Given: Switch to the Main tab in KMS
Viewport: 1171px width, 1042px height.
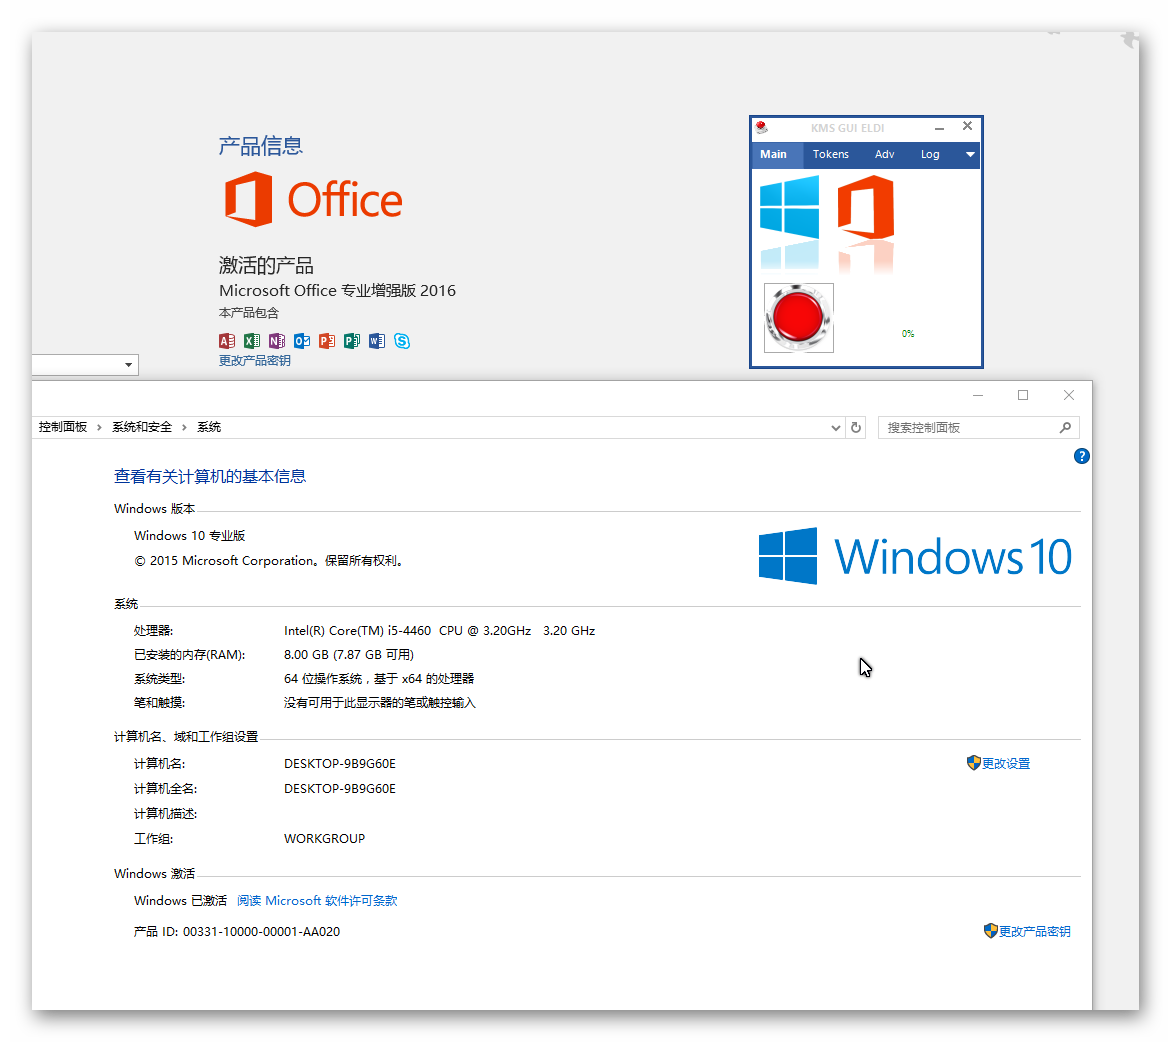Looking at the screenshot, I should tap(774, 154).
